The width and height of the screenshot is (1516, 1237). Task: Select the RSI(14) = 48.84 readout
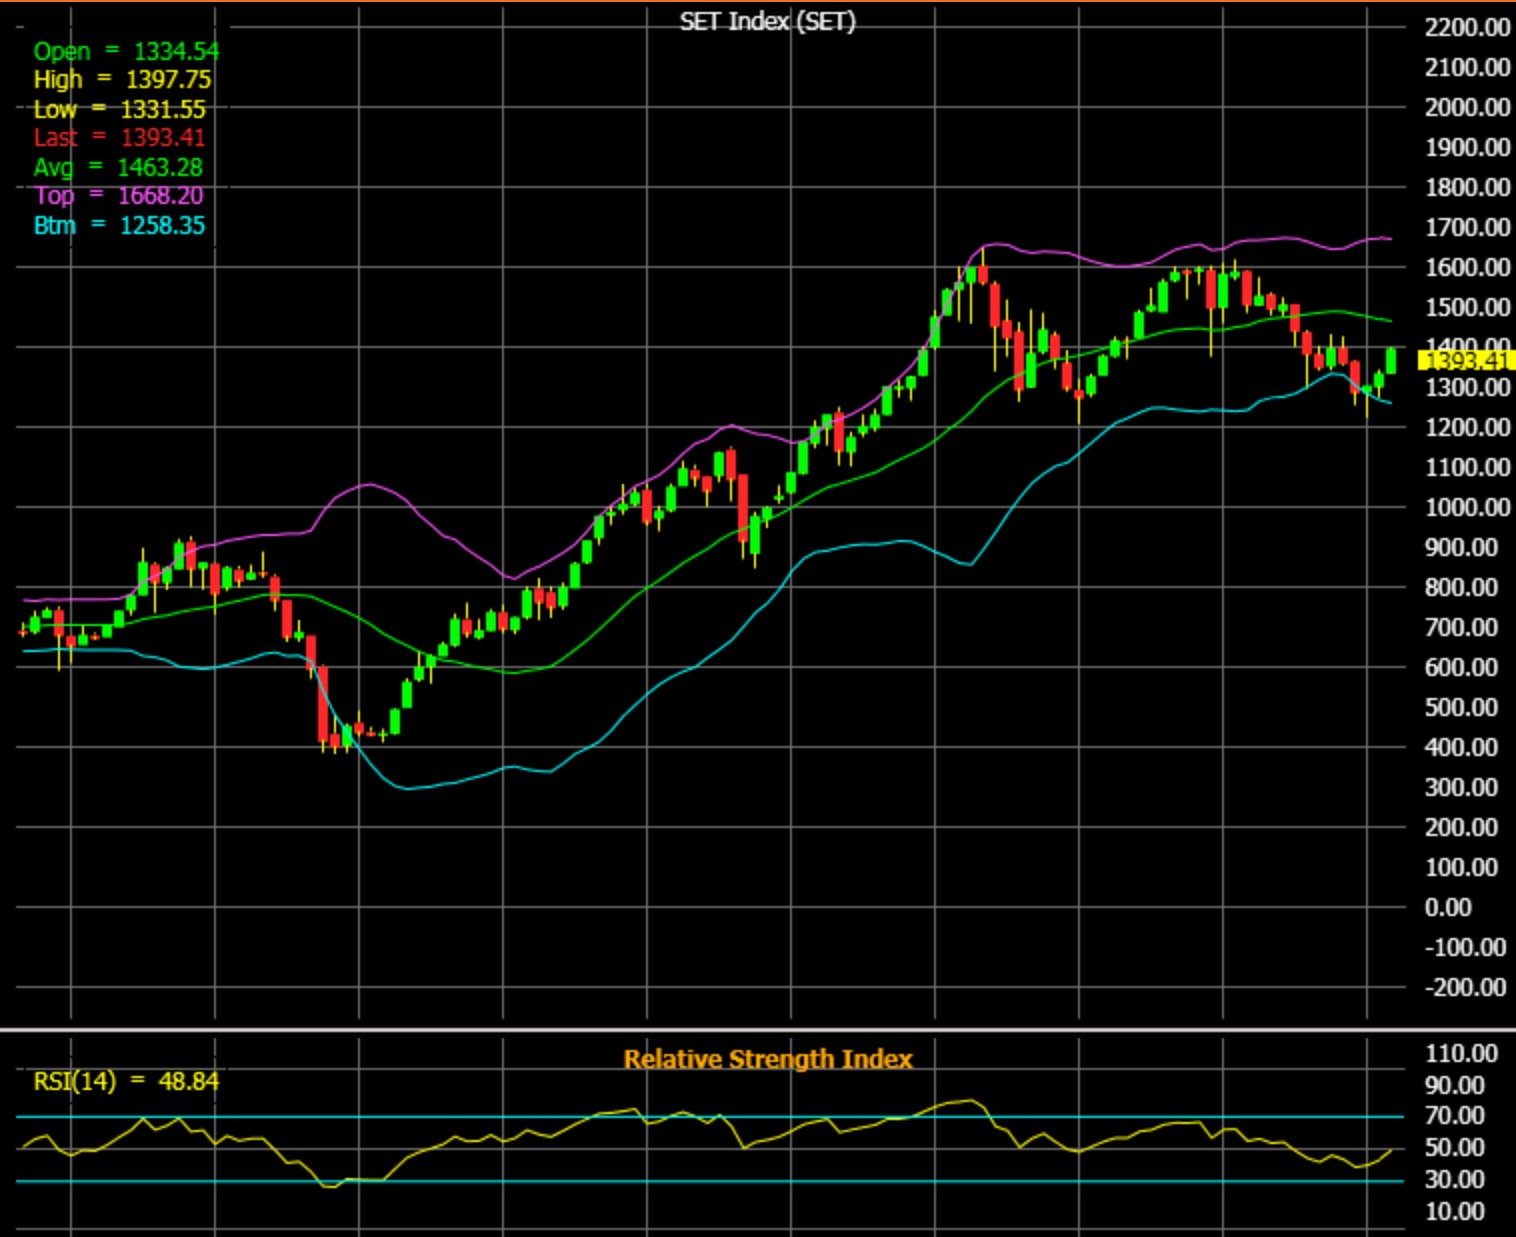(x=126, y=1081)
